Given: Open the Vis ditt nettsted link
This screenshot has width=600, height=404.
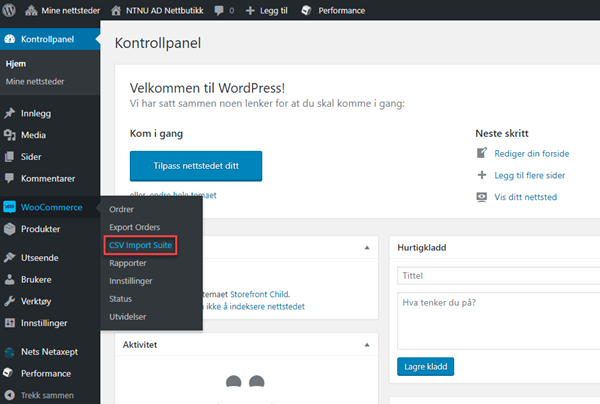Looking at the screenshot, I should (525, 197).
